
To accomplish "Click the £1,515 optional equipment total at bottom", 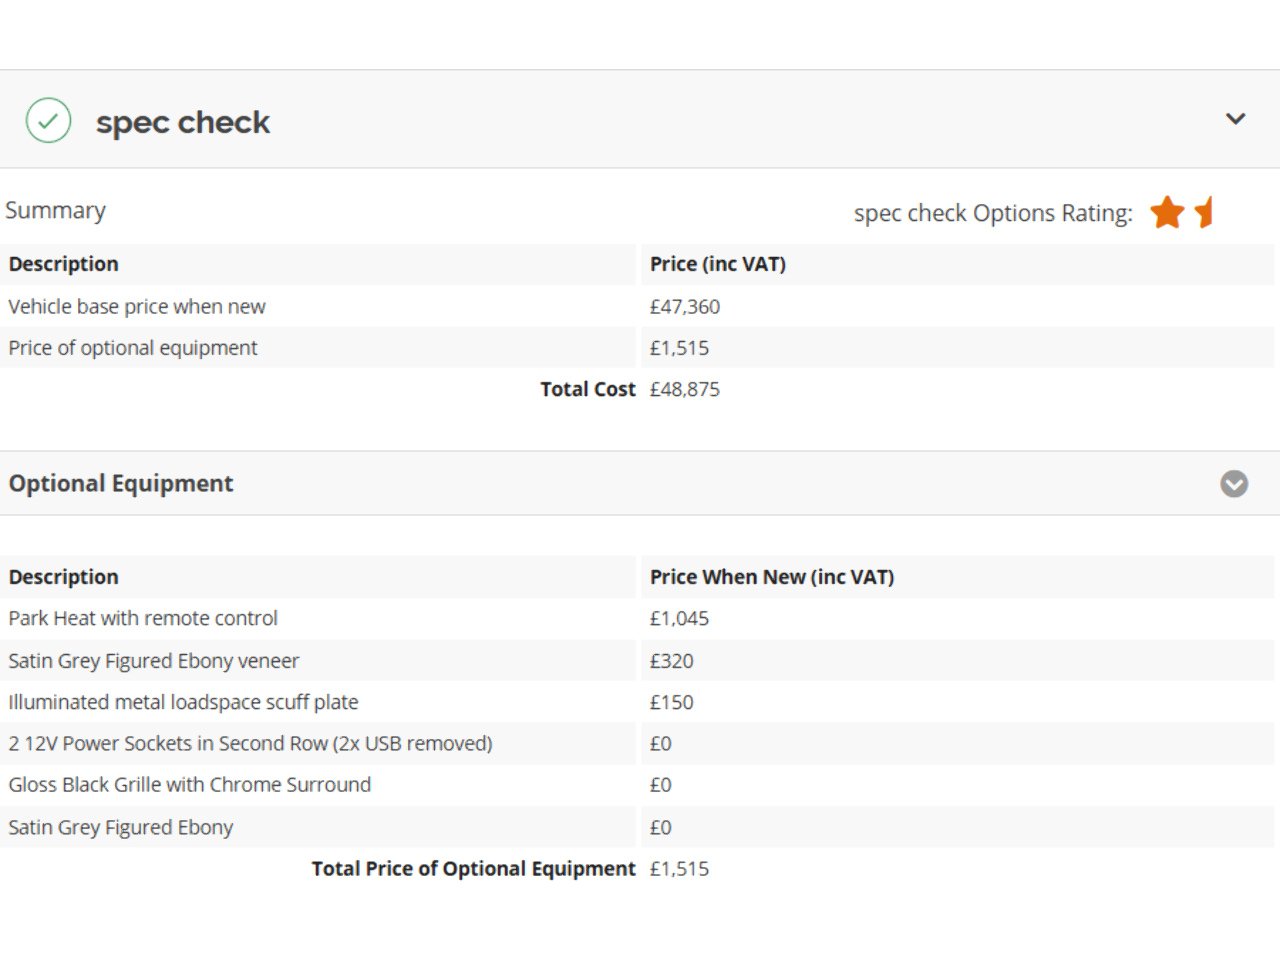I will [680, 868].
